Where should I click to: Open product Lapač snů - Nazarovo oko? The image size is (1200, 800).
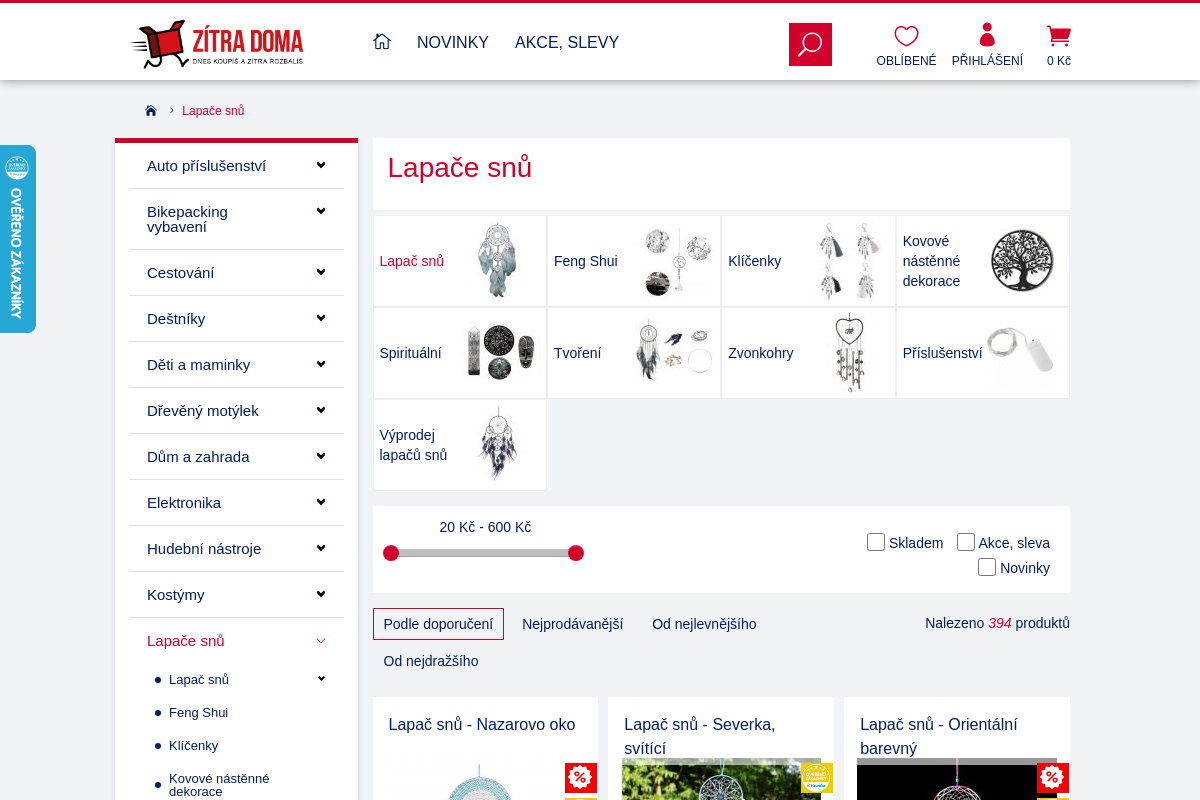[482, 724]
